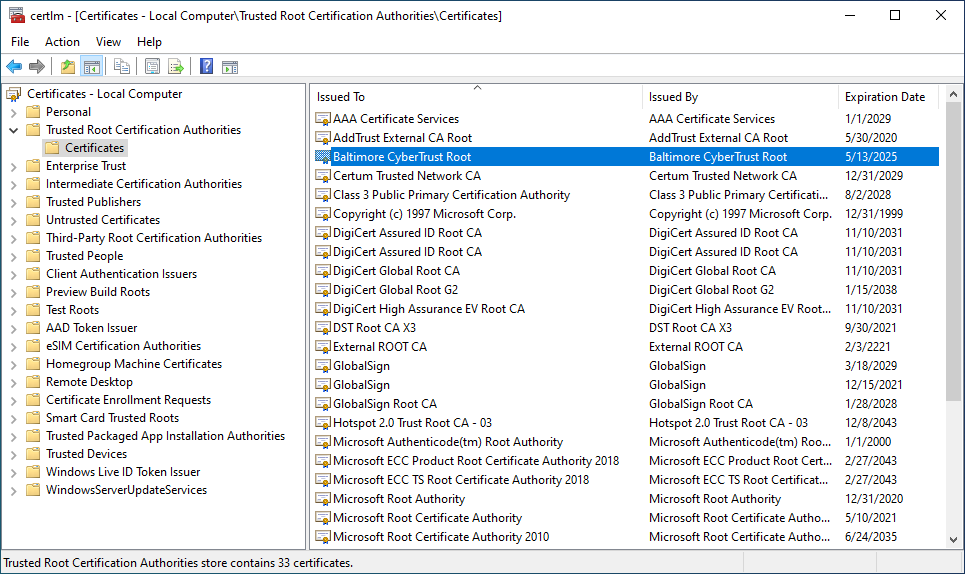Click the list scrollbar up arrow
The height and width of the screenshot is (574, 965).
point(953,94)
